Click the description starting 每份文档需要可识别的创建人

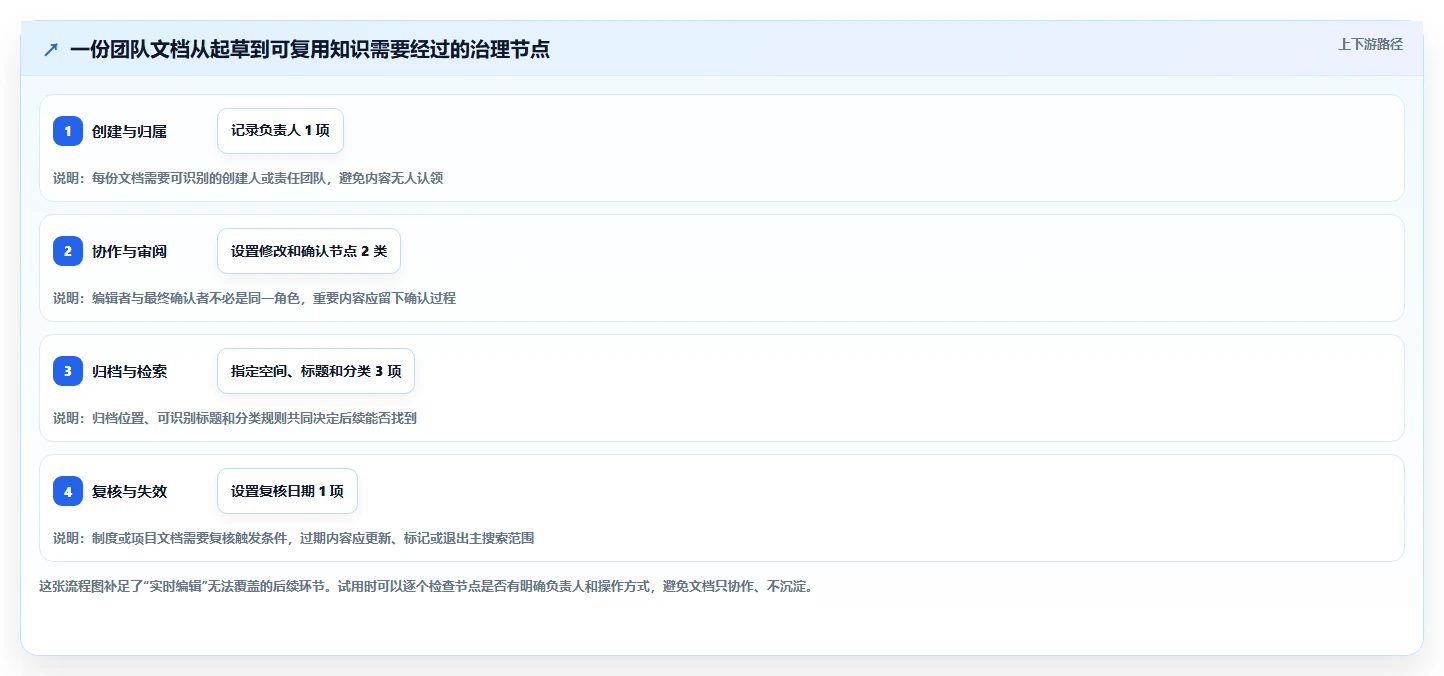pos(248,178)
